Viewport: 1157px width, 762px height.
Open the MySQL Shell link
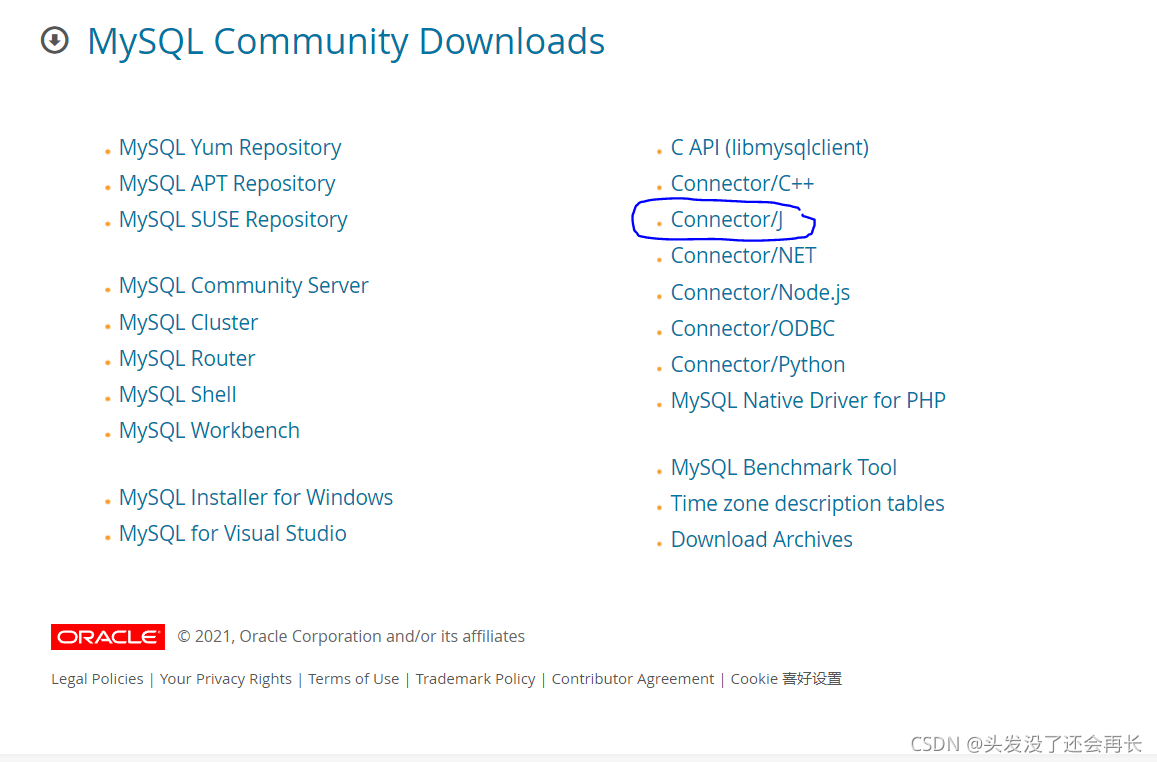(x=177, y=395)
